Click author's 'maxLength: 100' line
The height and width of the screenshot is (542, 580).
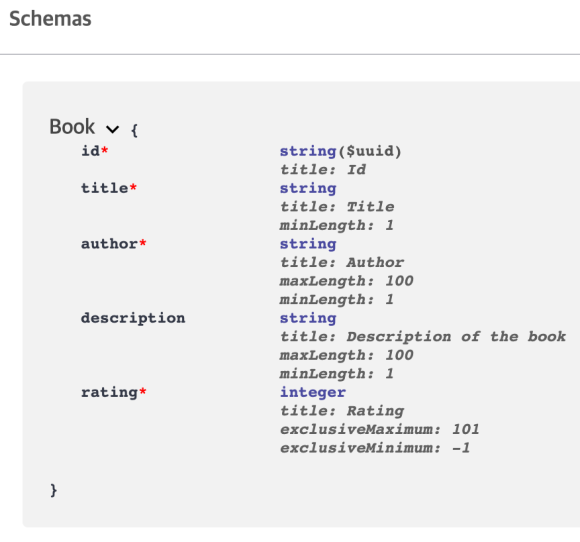(347, 281)
